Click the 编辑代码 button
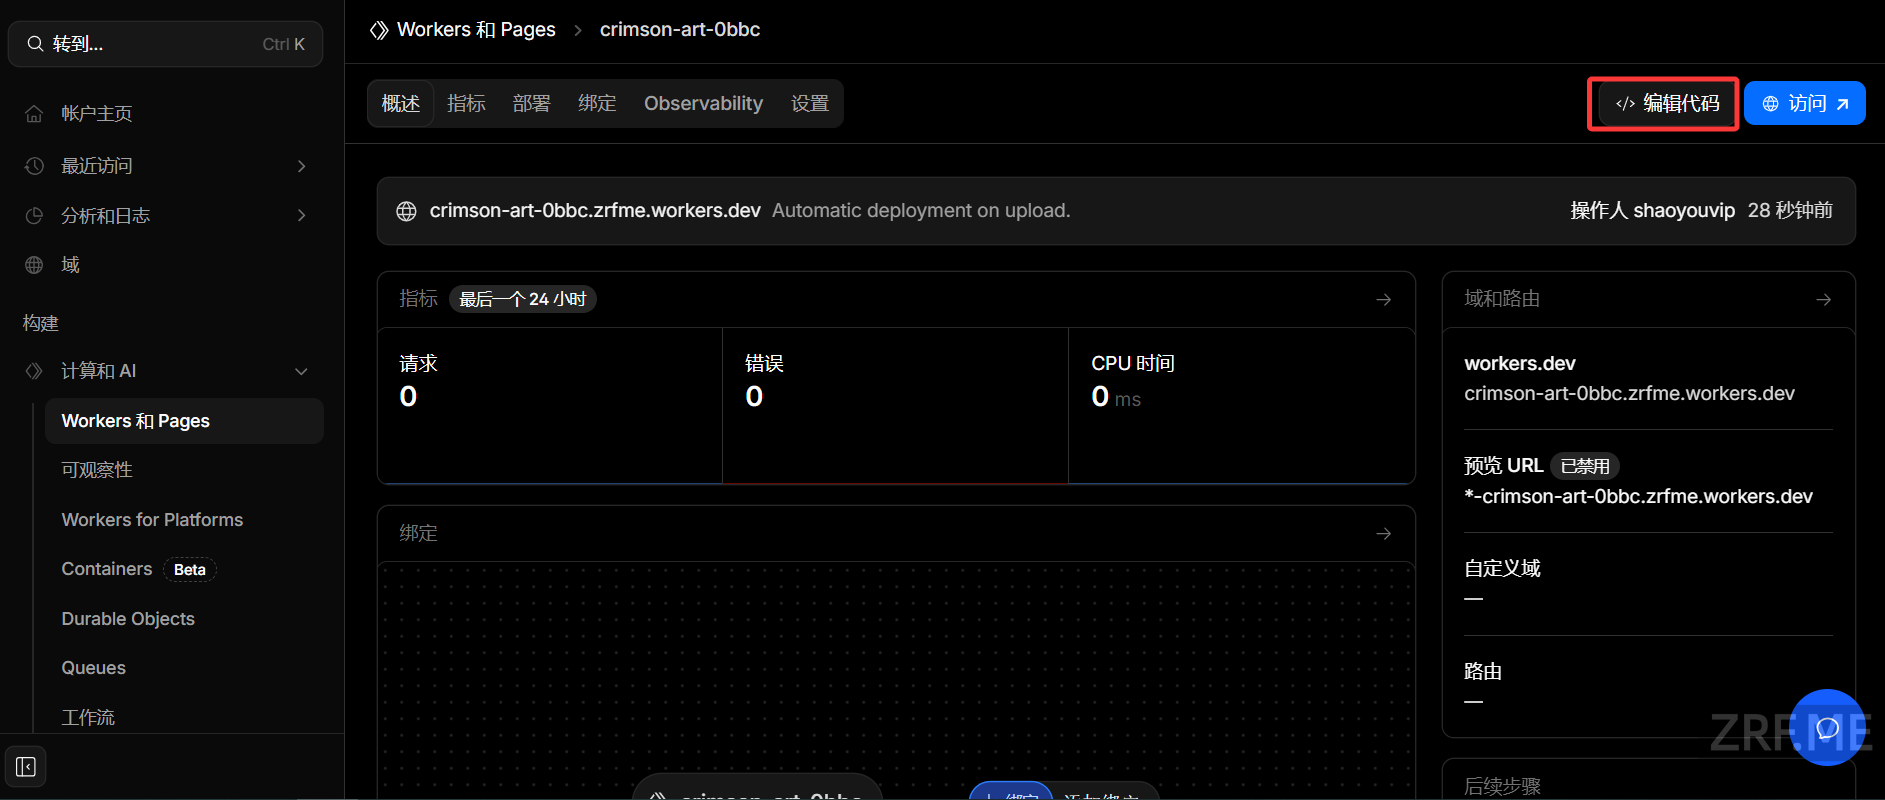 coord(1668,104)
